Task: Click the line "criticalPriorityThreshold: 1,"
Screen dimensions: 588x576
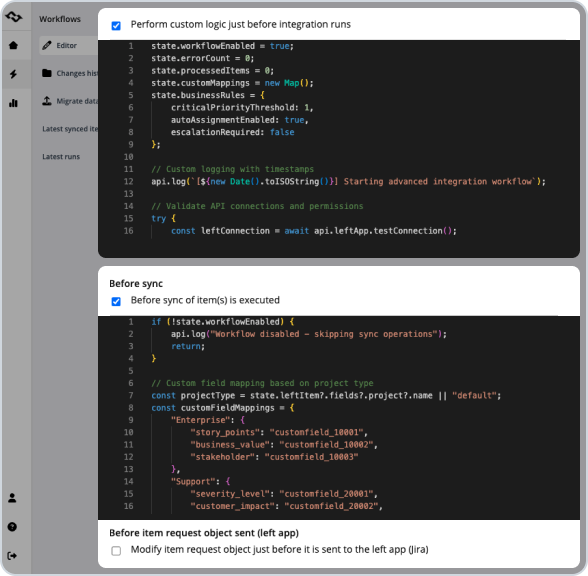Action: click(242, 107)
